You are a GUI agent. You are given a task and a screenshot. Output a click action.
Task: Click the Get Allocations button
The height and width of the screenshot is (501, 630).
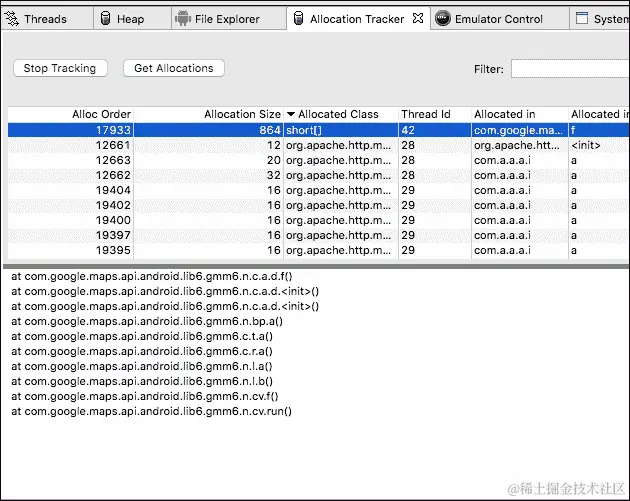click(x=174, y=68)
